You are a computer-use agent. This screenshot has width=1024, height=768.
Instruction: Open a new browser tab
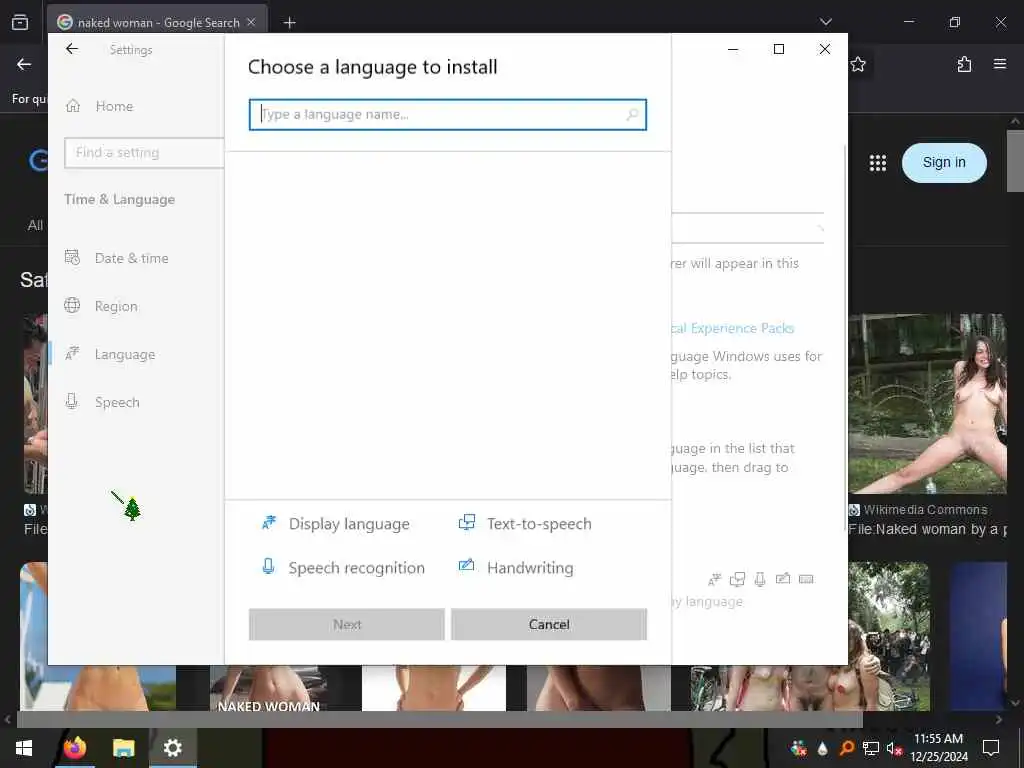(289, 23)
